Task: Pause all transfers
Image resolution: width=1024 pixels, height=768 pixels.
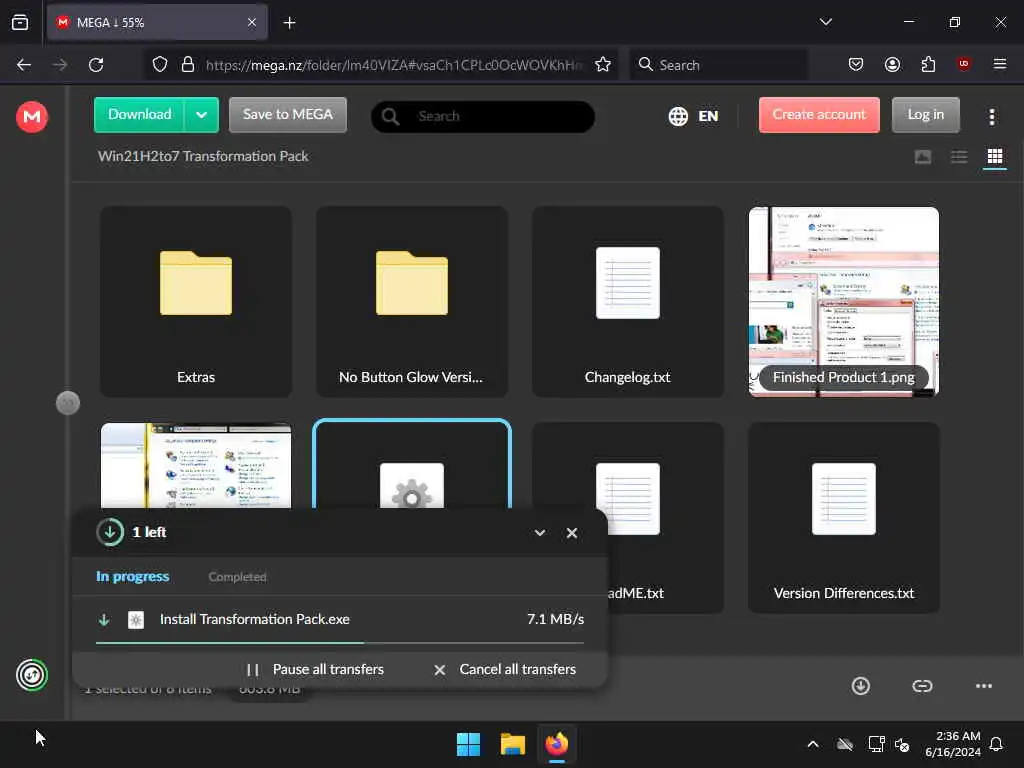Action: pyautogui.click(x=316, y=669)
